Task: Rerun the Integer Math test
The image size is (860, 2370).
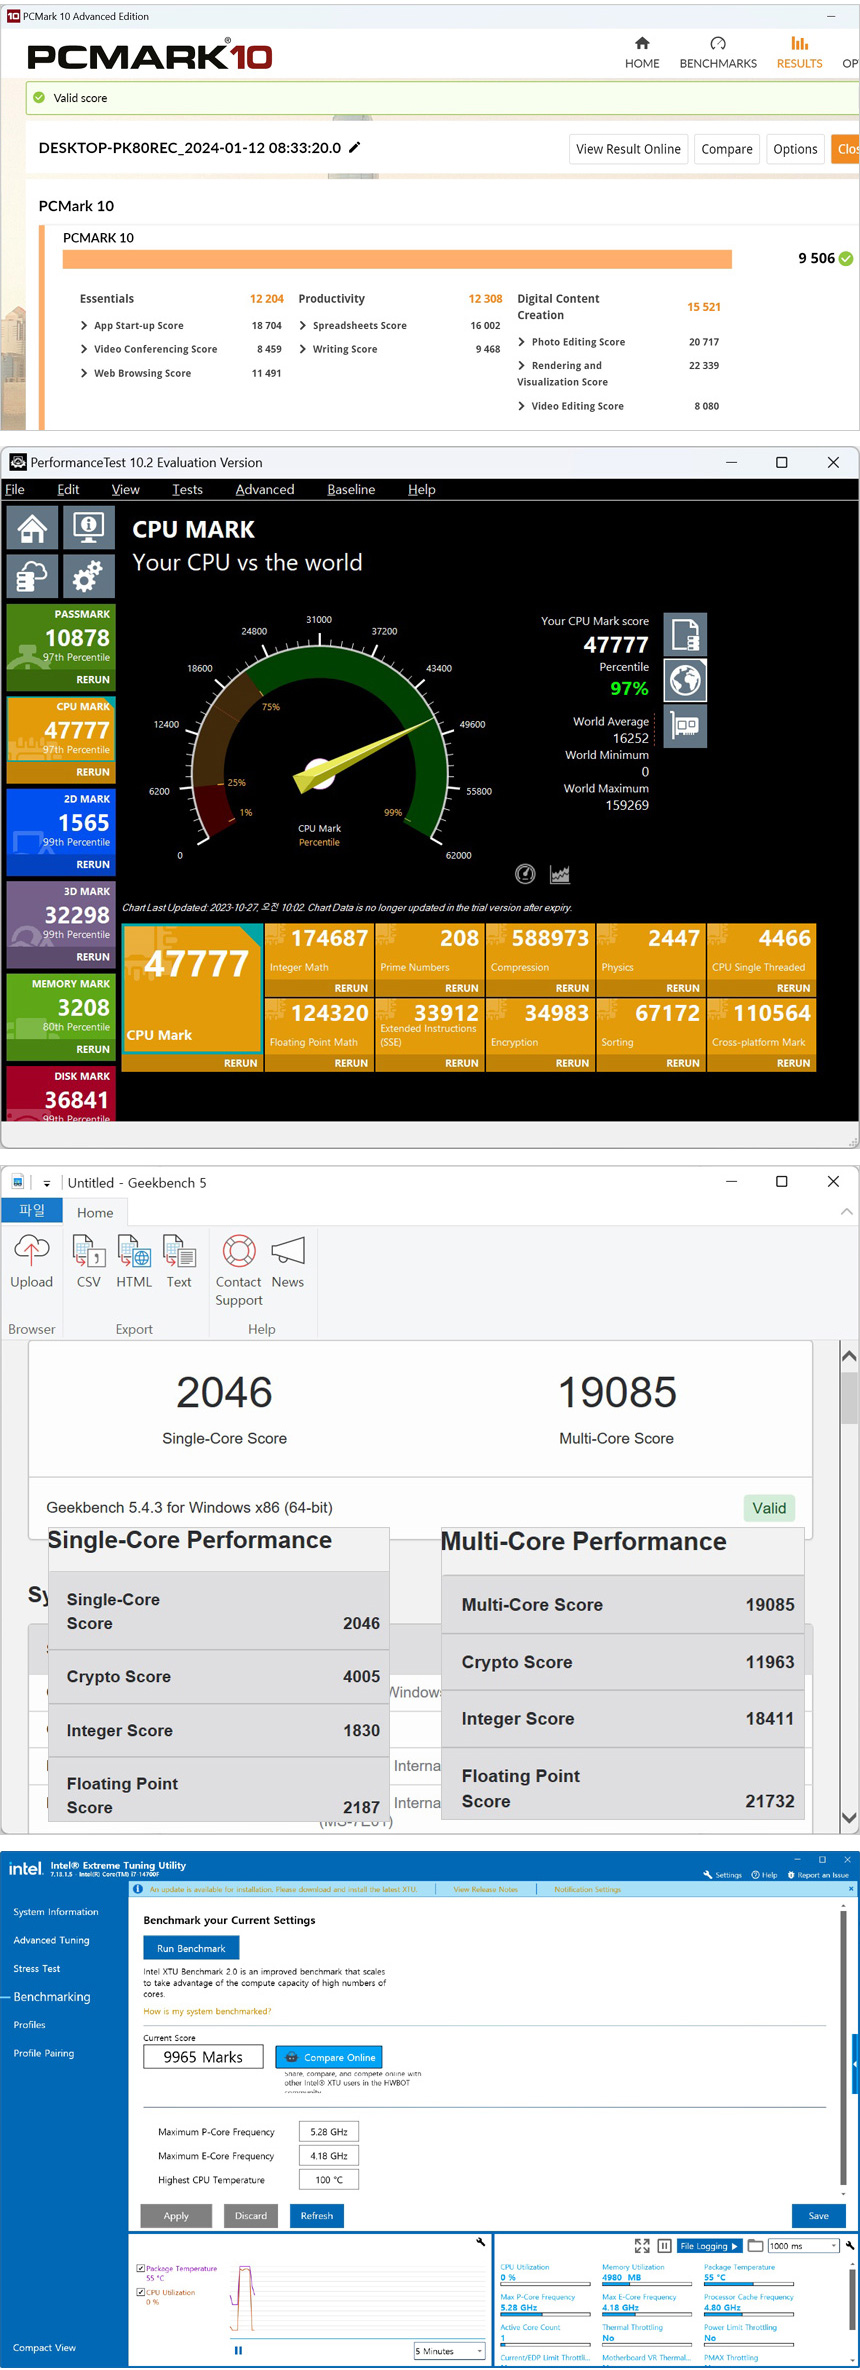Action: 351,988
